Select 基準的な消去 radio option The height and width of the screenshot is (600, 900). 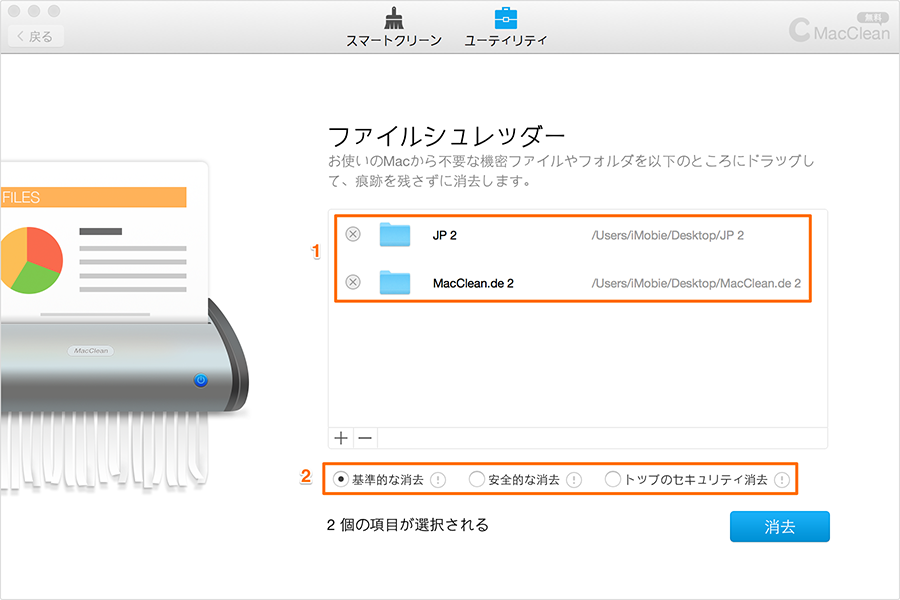340,479
